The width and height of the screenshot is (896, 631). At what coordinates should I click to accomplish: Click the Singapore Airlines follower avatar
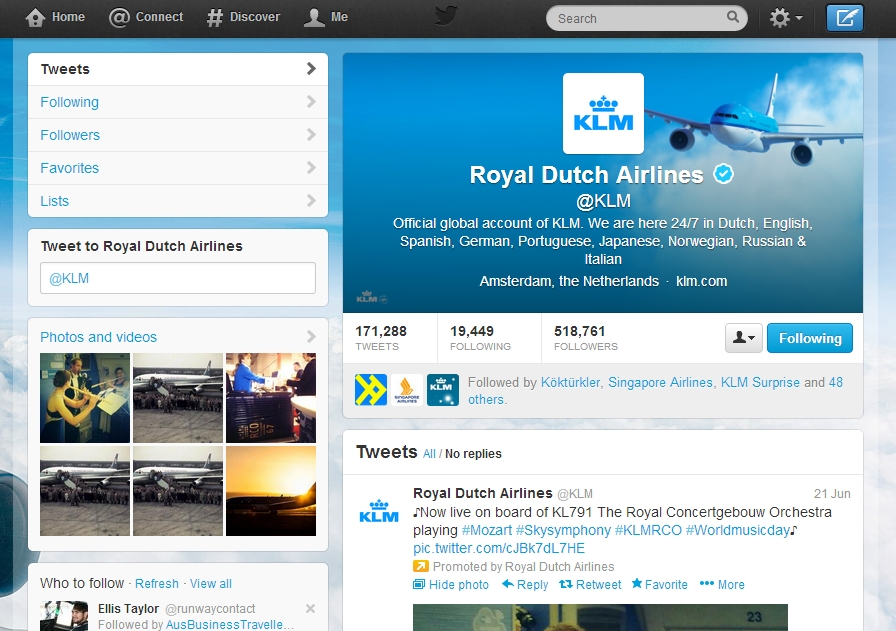(x=407, y=390)
